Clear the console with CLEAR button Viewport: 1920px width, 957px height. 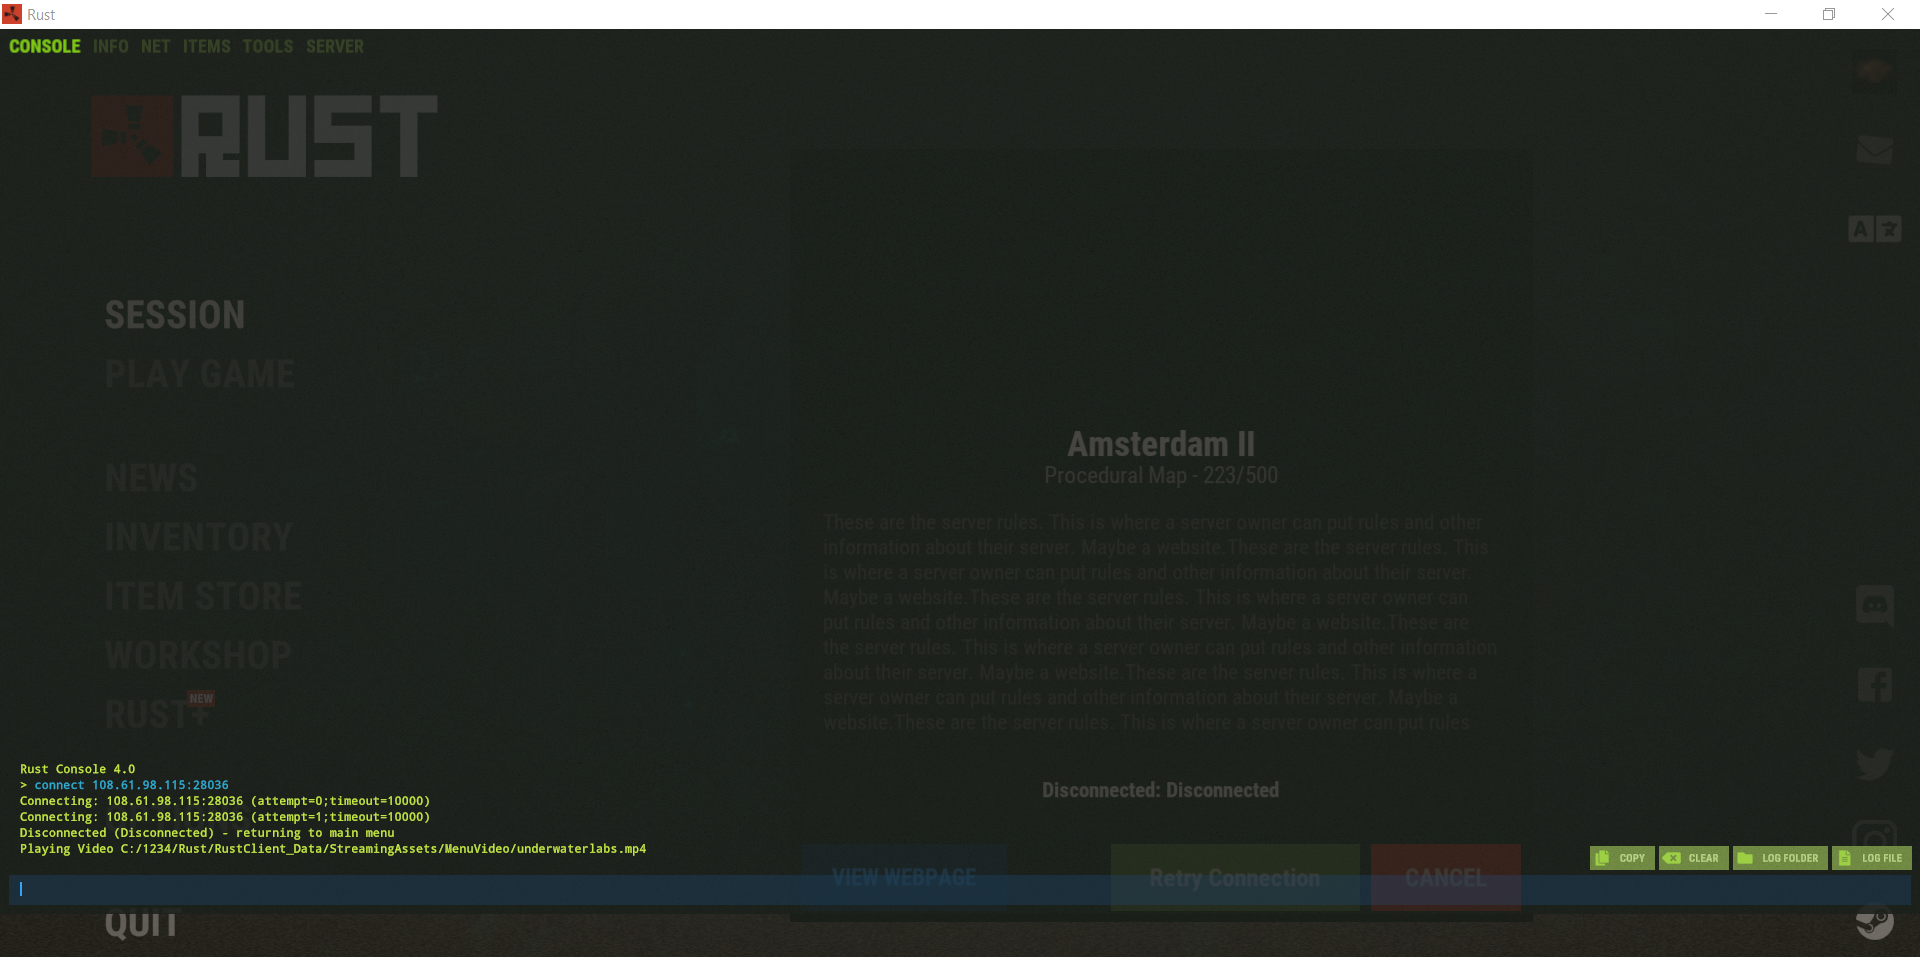1693,858
